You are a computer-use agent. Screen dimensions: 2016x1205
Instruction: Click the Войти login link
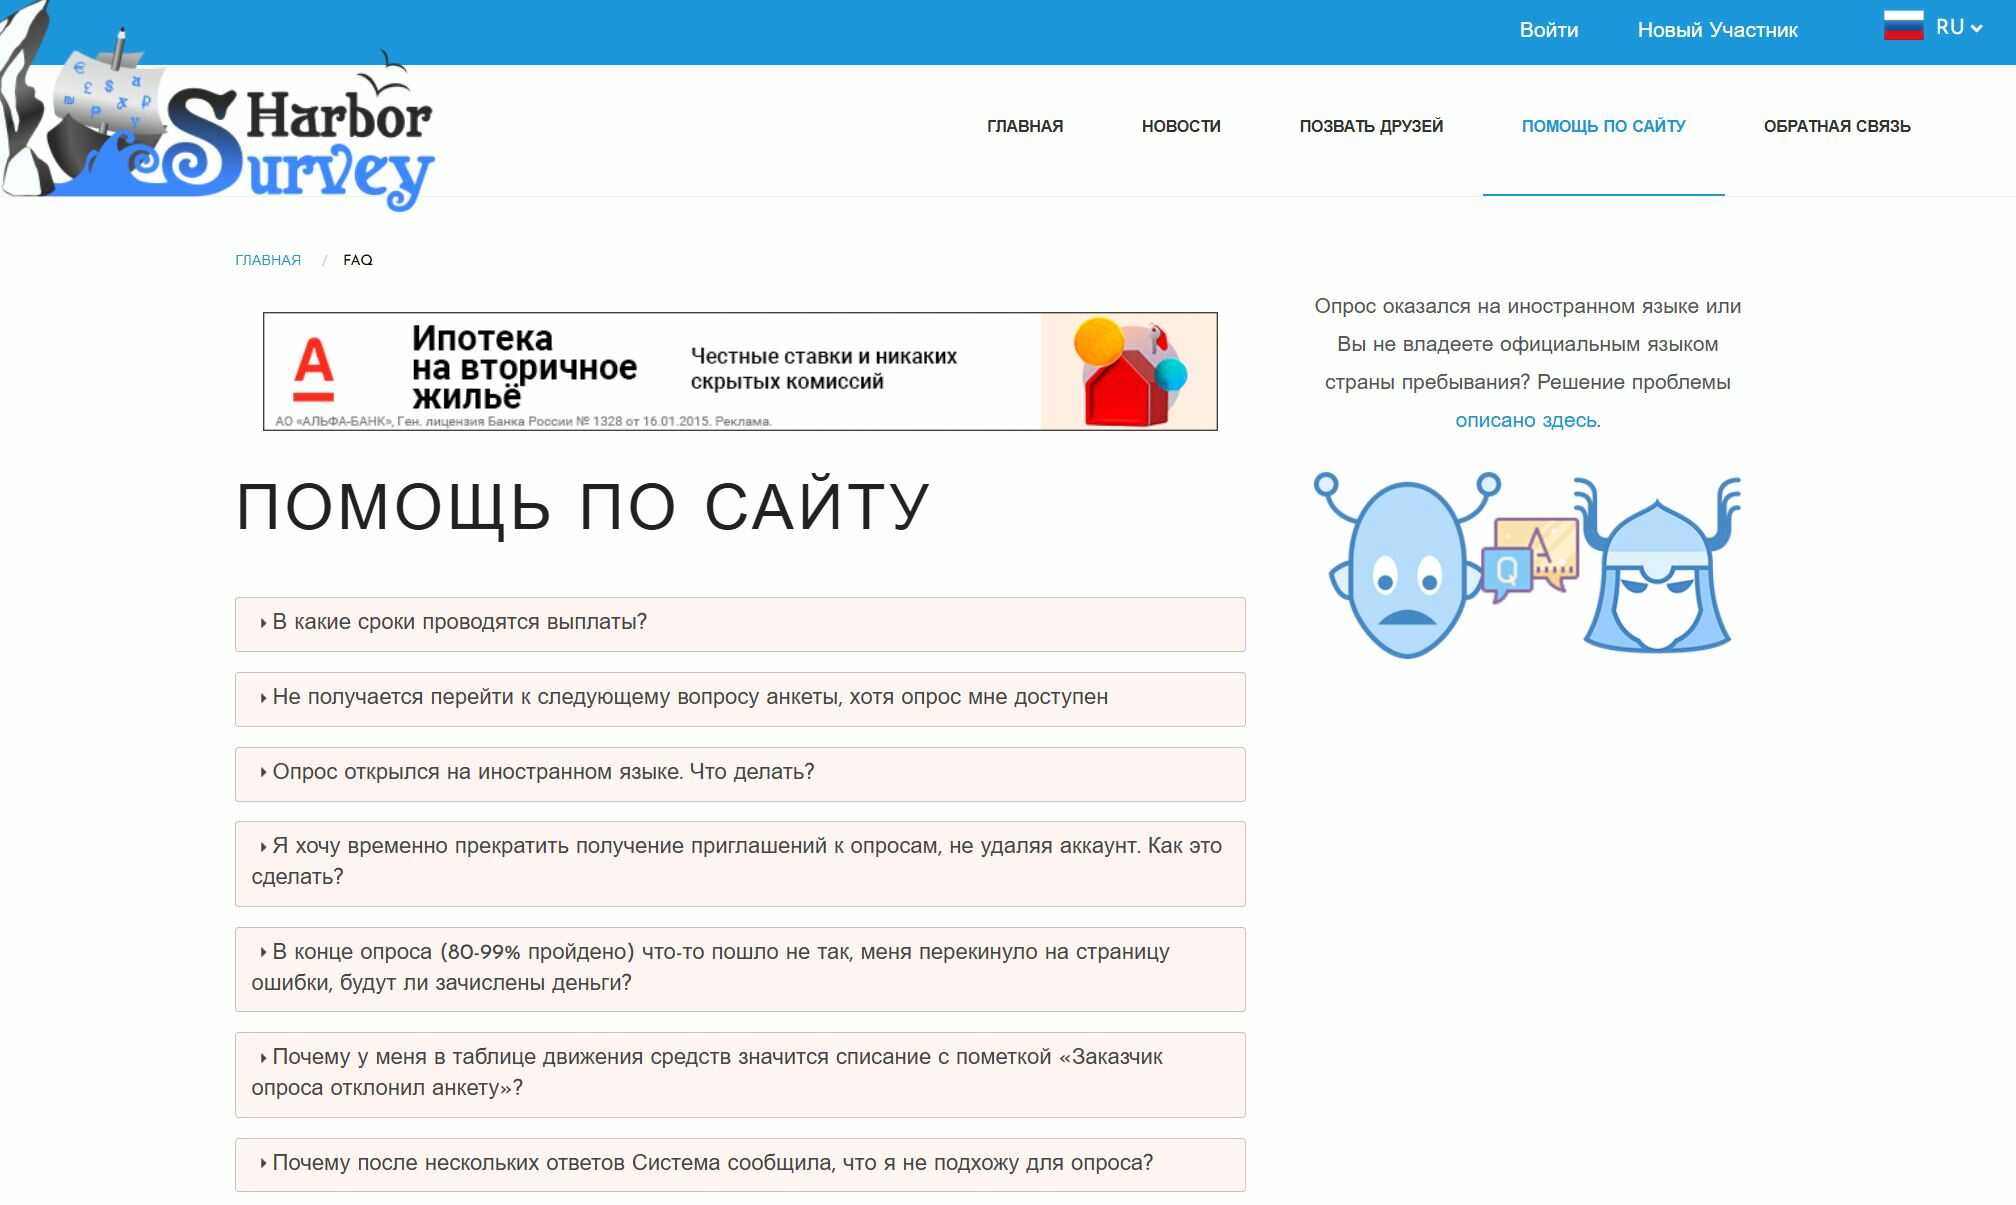[x=1548, y=30]
